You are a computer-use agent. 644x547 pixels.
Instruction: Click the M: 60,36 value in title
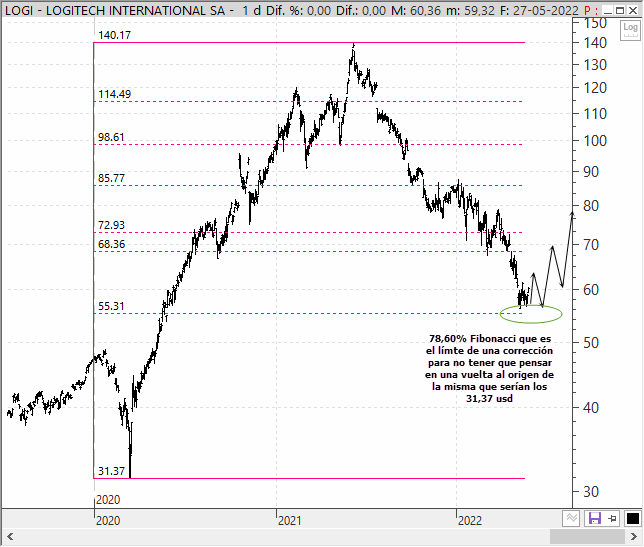pyautogui.click(x=416, y=11)
